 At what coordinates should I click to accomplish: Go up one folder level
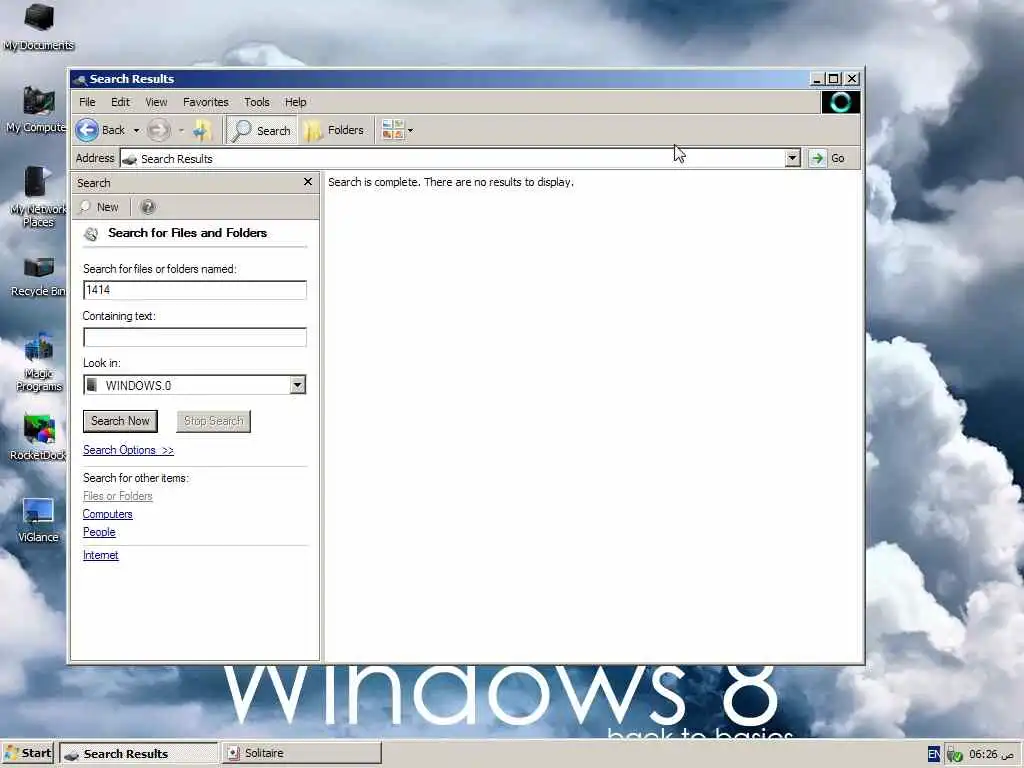tap(203, 130)
